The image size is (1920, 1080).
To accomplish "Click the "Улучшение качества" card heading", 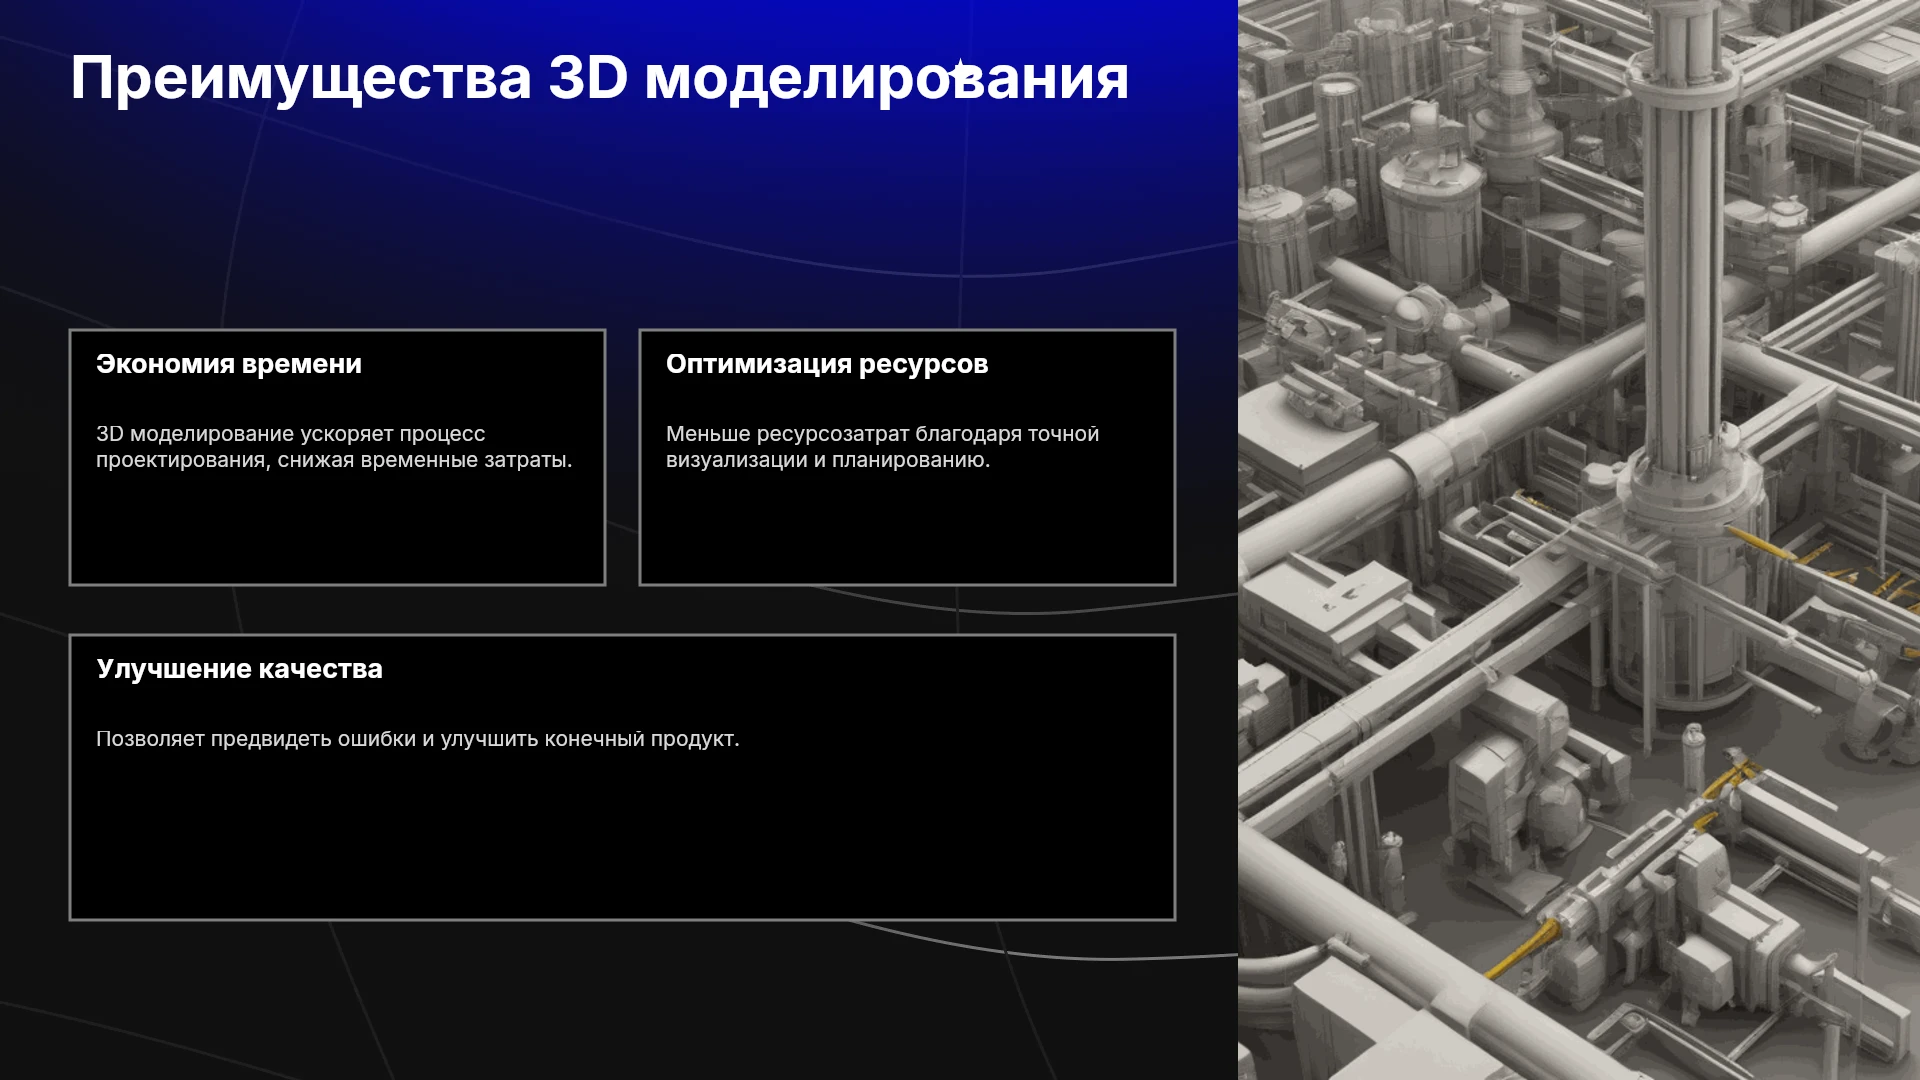I will tap(240, 669).
